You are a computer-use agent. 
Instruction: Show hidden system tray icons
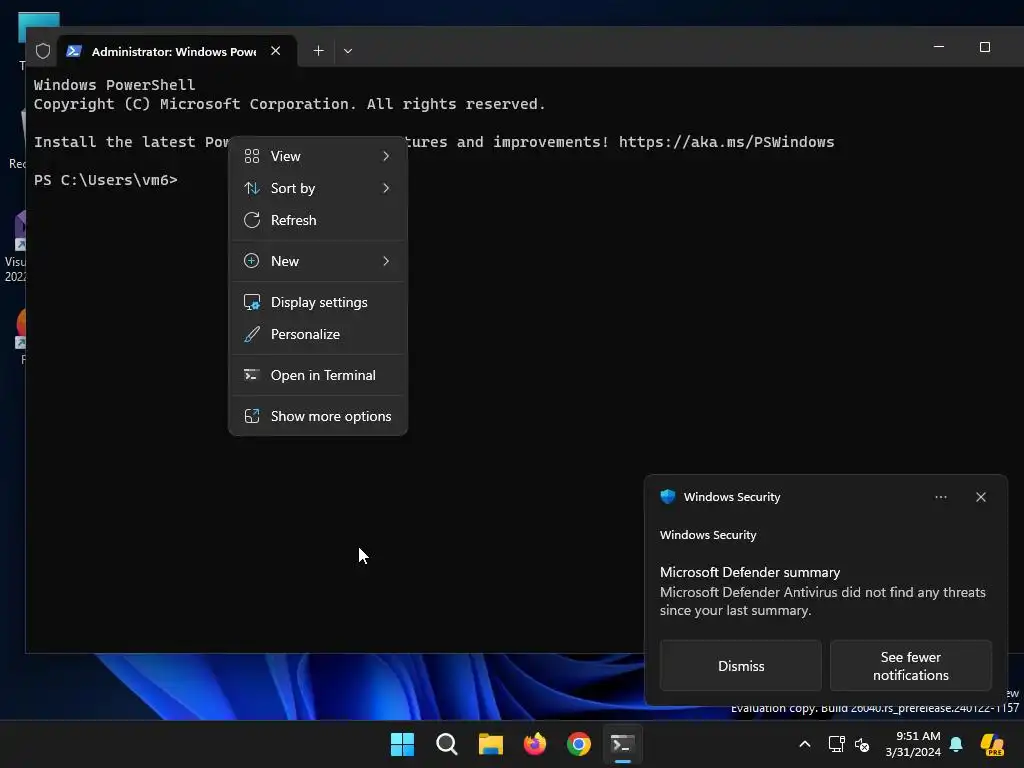pos(805,744)
